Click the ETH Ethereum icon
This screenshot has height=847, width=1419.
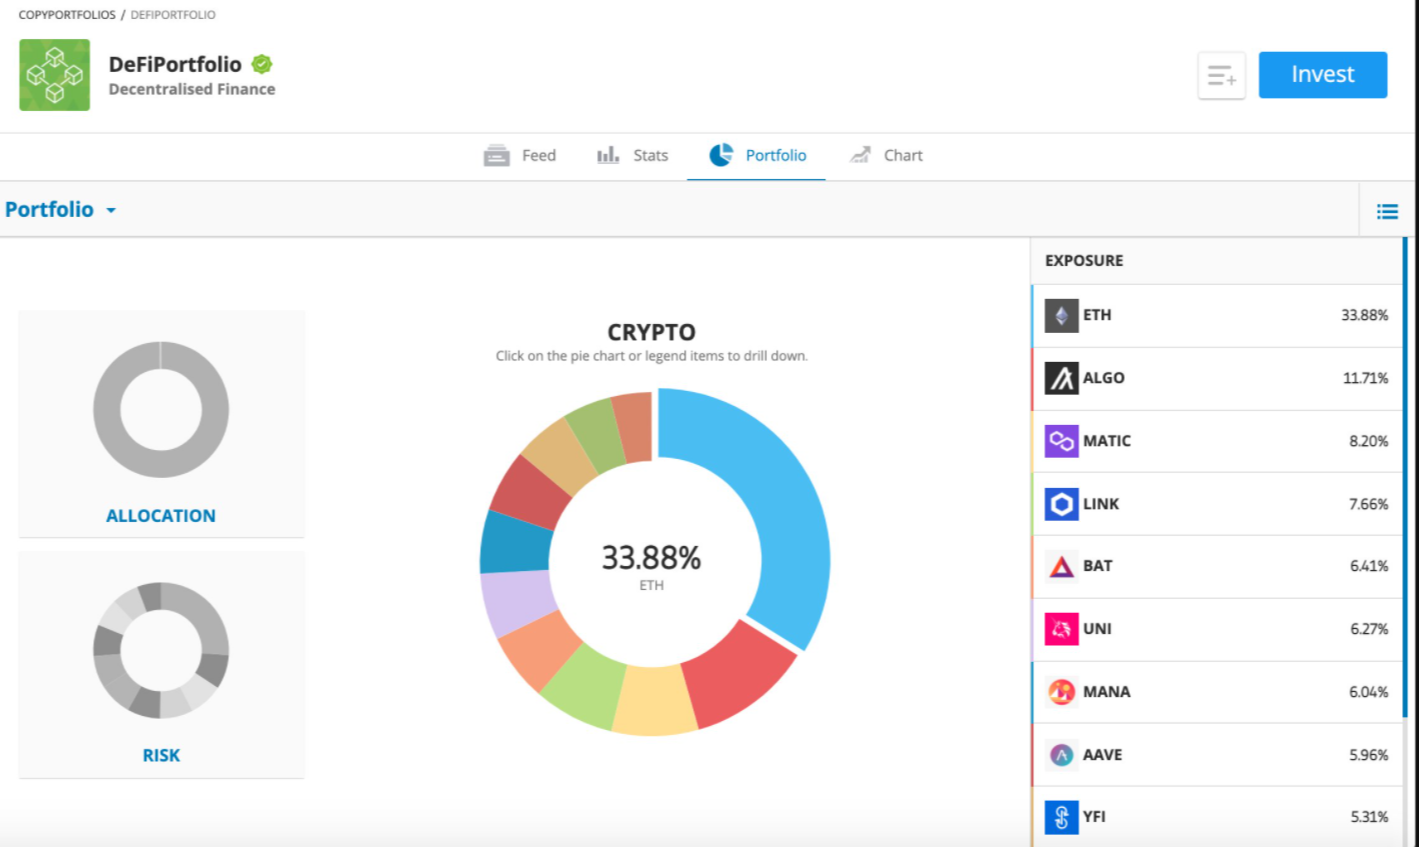[x=1062, y=315]
